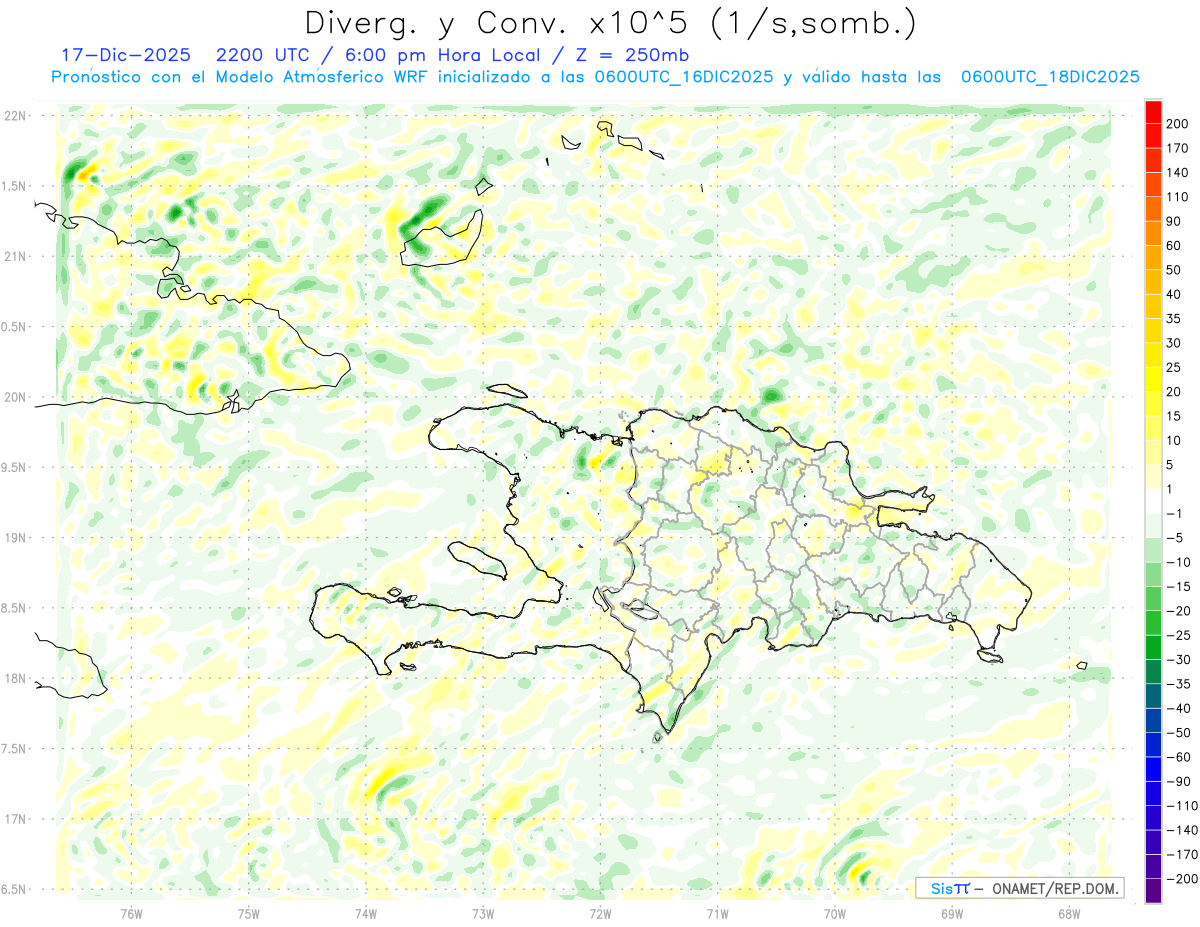1200x927 pixels.
Task: Click the '20N' latitude label
Action: (x=15, y=397)
